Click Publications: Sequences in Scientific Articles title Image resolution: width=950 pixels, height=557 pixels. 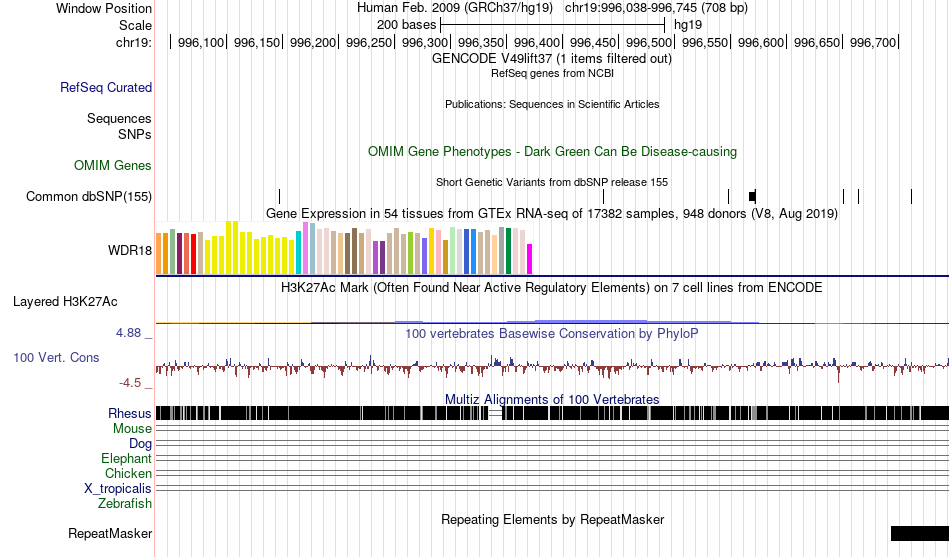click(x=552, y=104)
